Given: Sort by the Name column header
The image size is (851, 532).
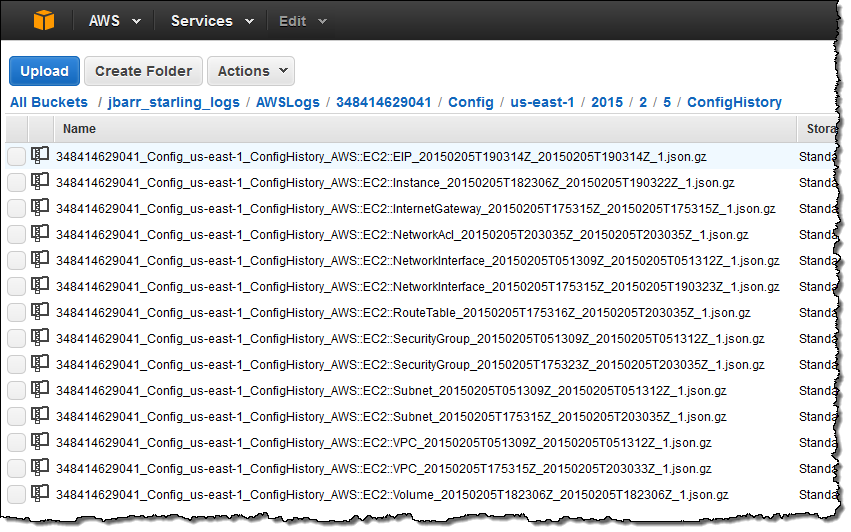Looking at the screenshot, I should pos(80,128).
